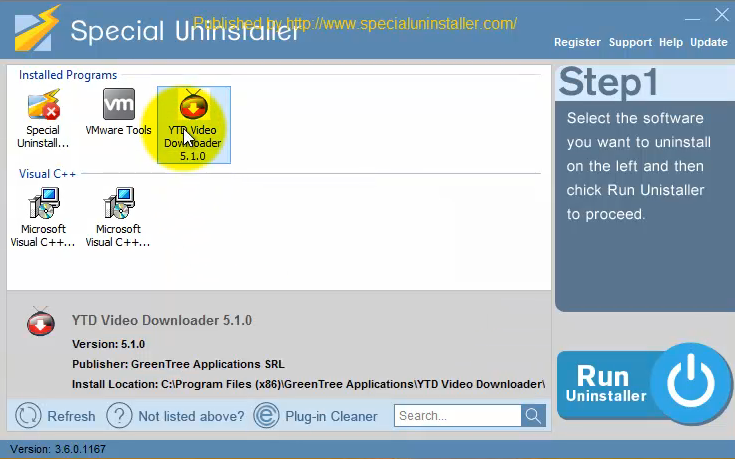The width and height of the screenshot is (735, 459).
Task: Open the Support menu link
Action: click(x=630, y=42)
